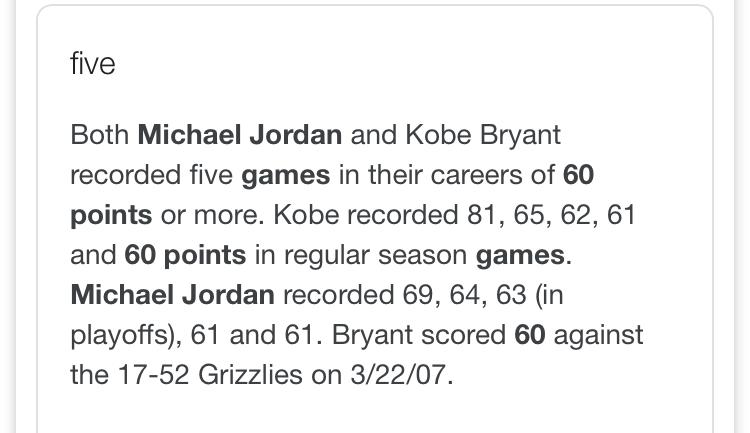Click bold "60" after "Bryant scored"
Viewport: 750px width, 433px height.
pos(529,334)
